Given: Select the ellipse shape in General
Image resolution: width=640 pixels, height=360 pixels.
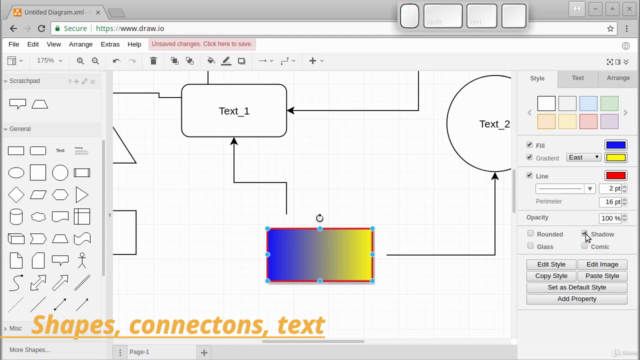Looking at the screenshot, I should pyautogui.click(x=16, y=173).
